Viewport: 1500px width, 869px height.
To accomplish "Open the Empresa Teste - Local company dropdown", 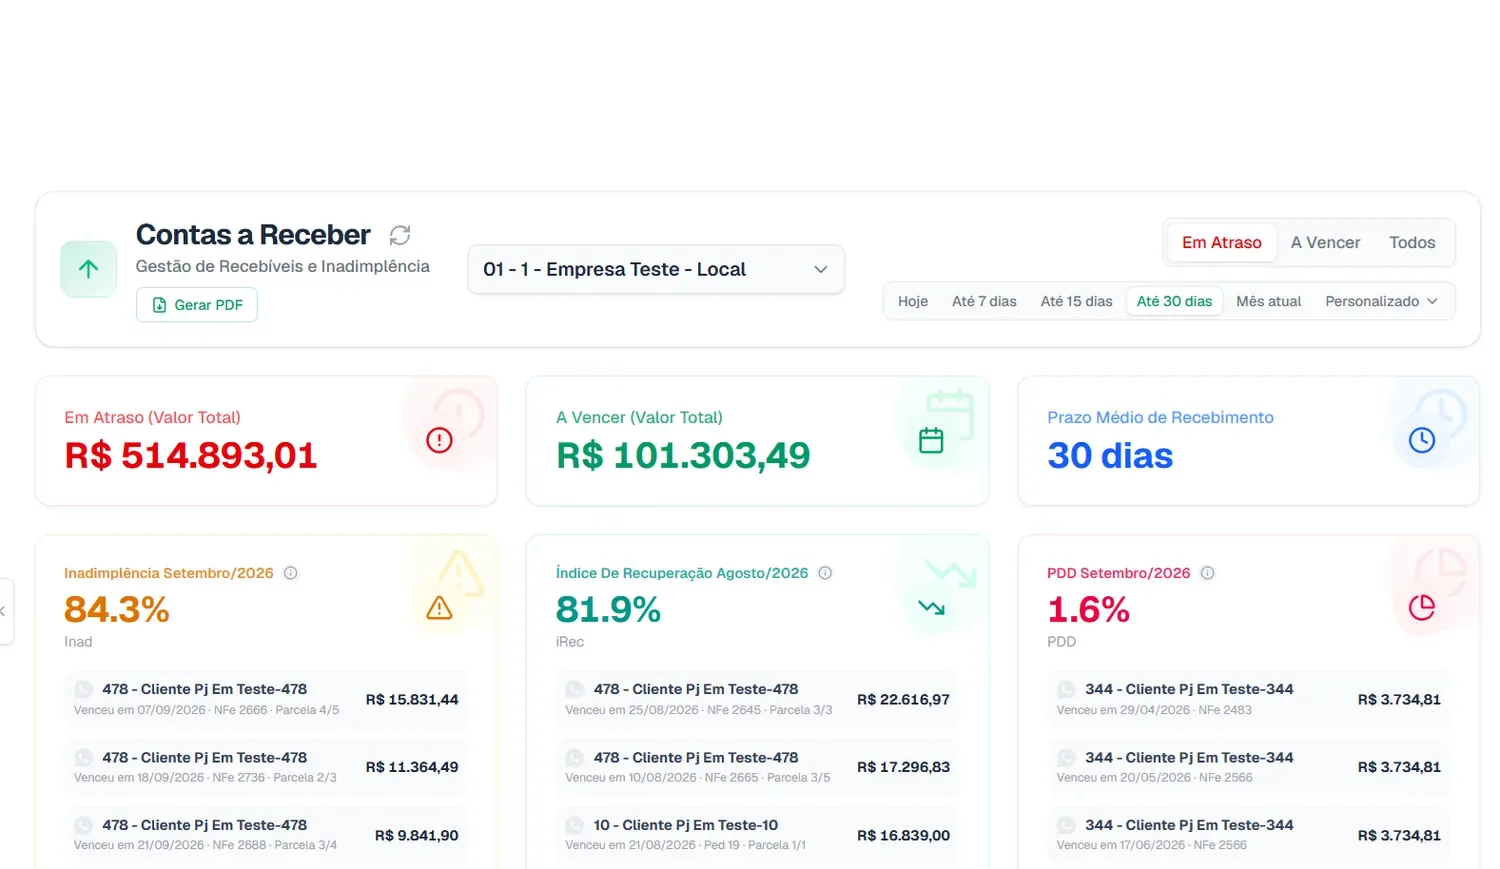I will [x=656, y=270].
